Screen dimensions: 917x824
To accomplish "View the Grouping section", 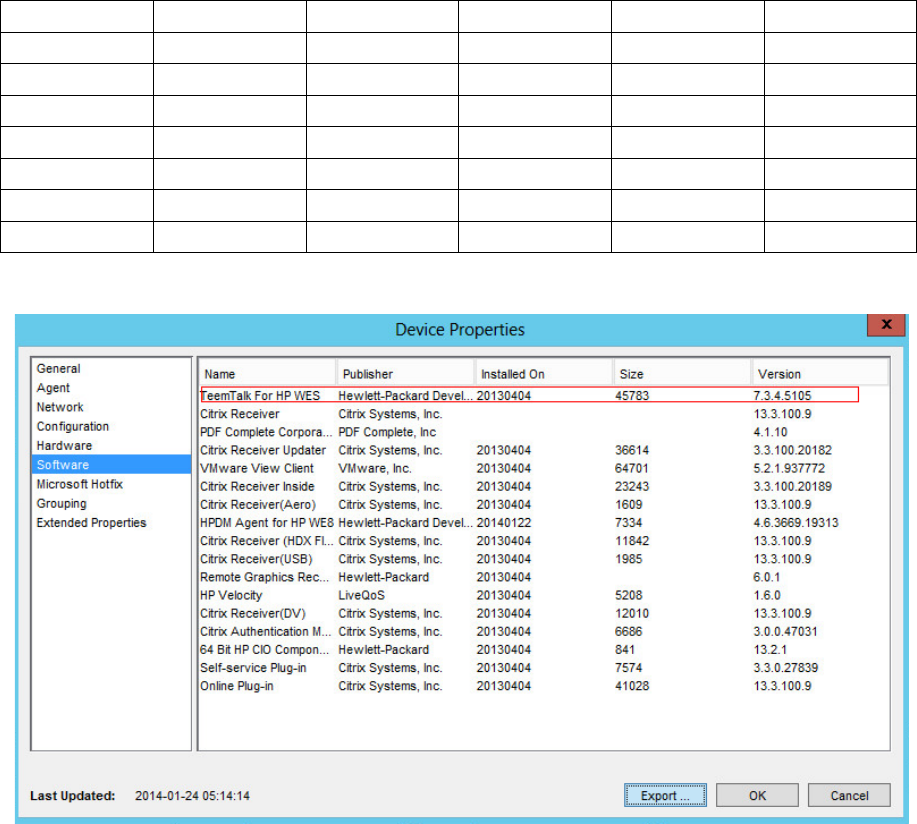I will tap(61, 504).
